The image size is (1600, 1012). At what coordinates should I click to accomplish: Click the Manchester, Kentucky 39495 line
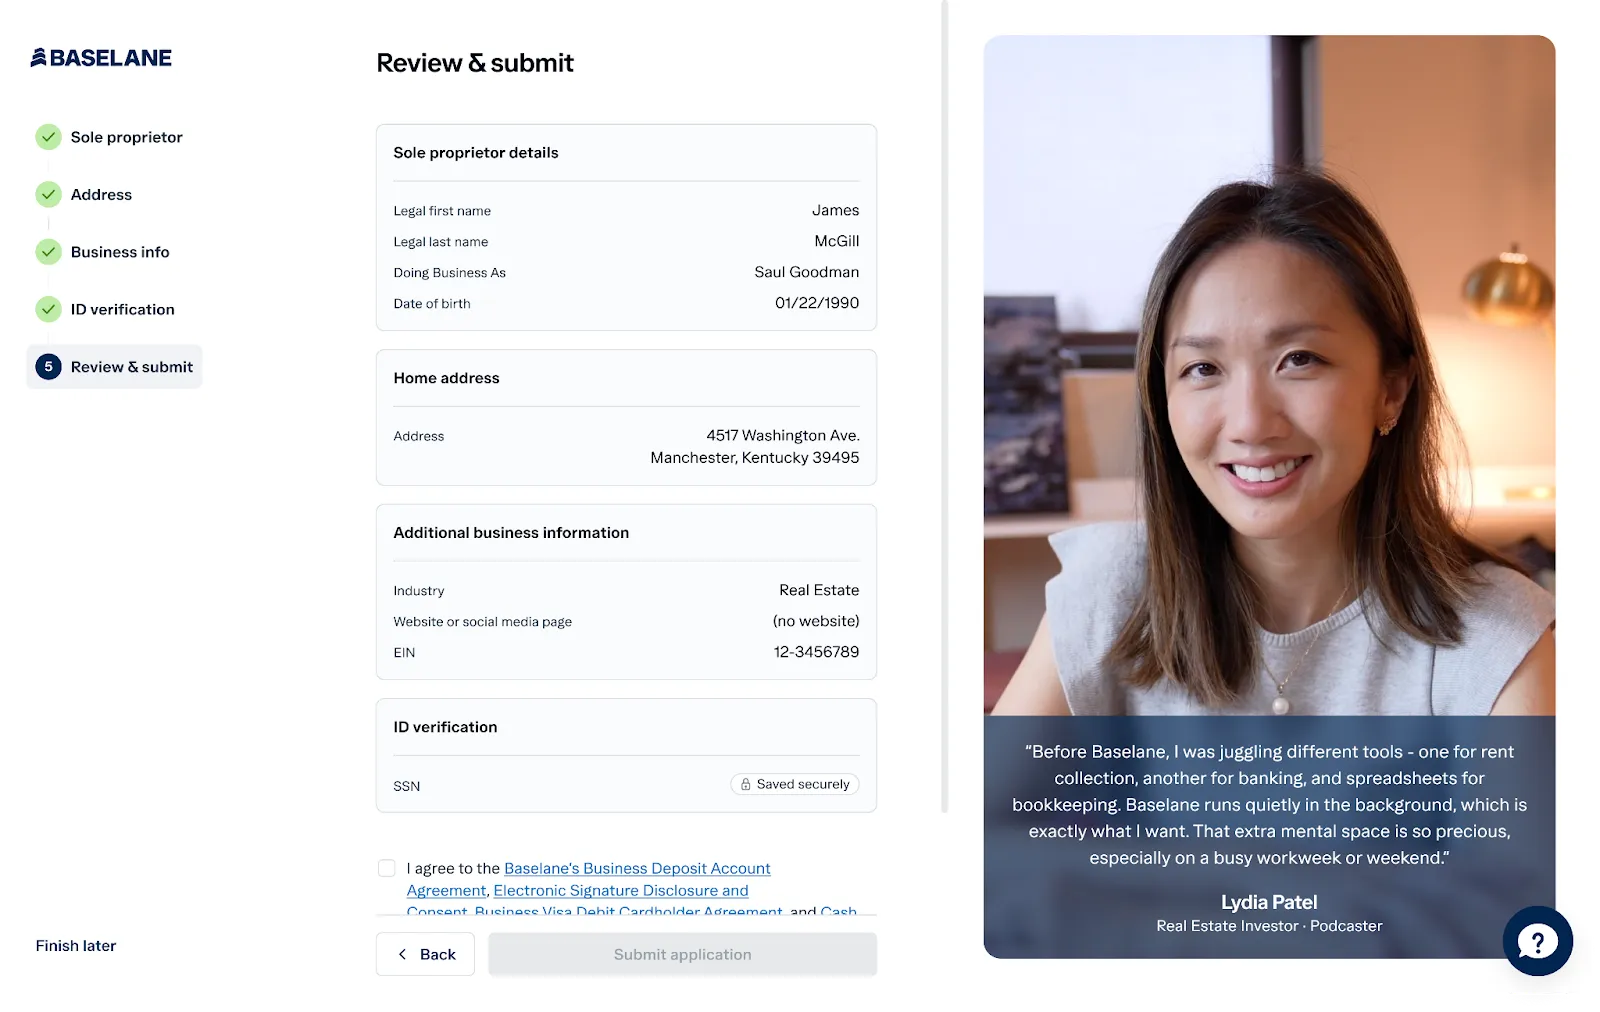click(755, 458)
